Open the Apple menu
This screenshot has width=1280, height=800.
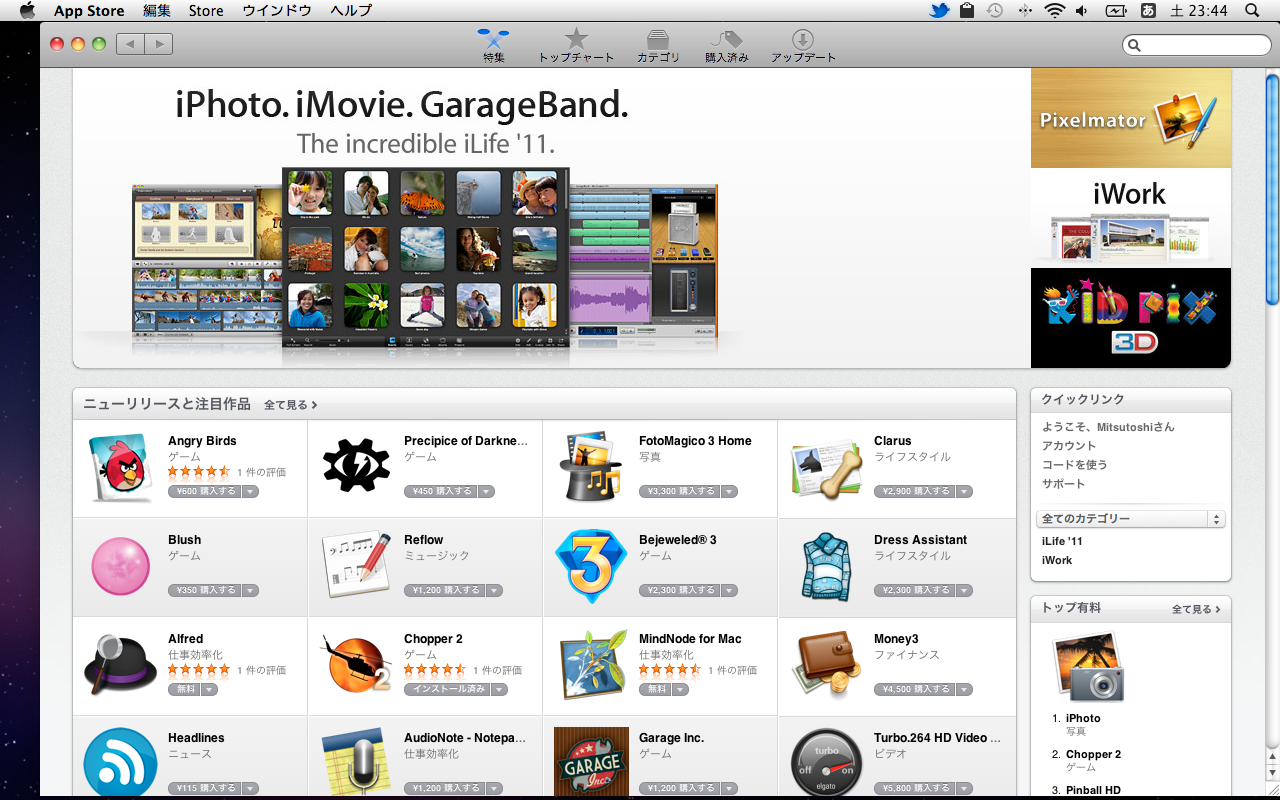tap(27, 11)
